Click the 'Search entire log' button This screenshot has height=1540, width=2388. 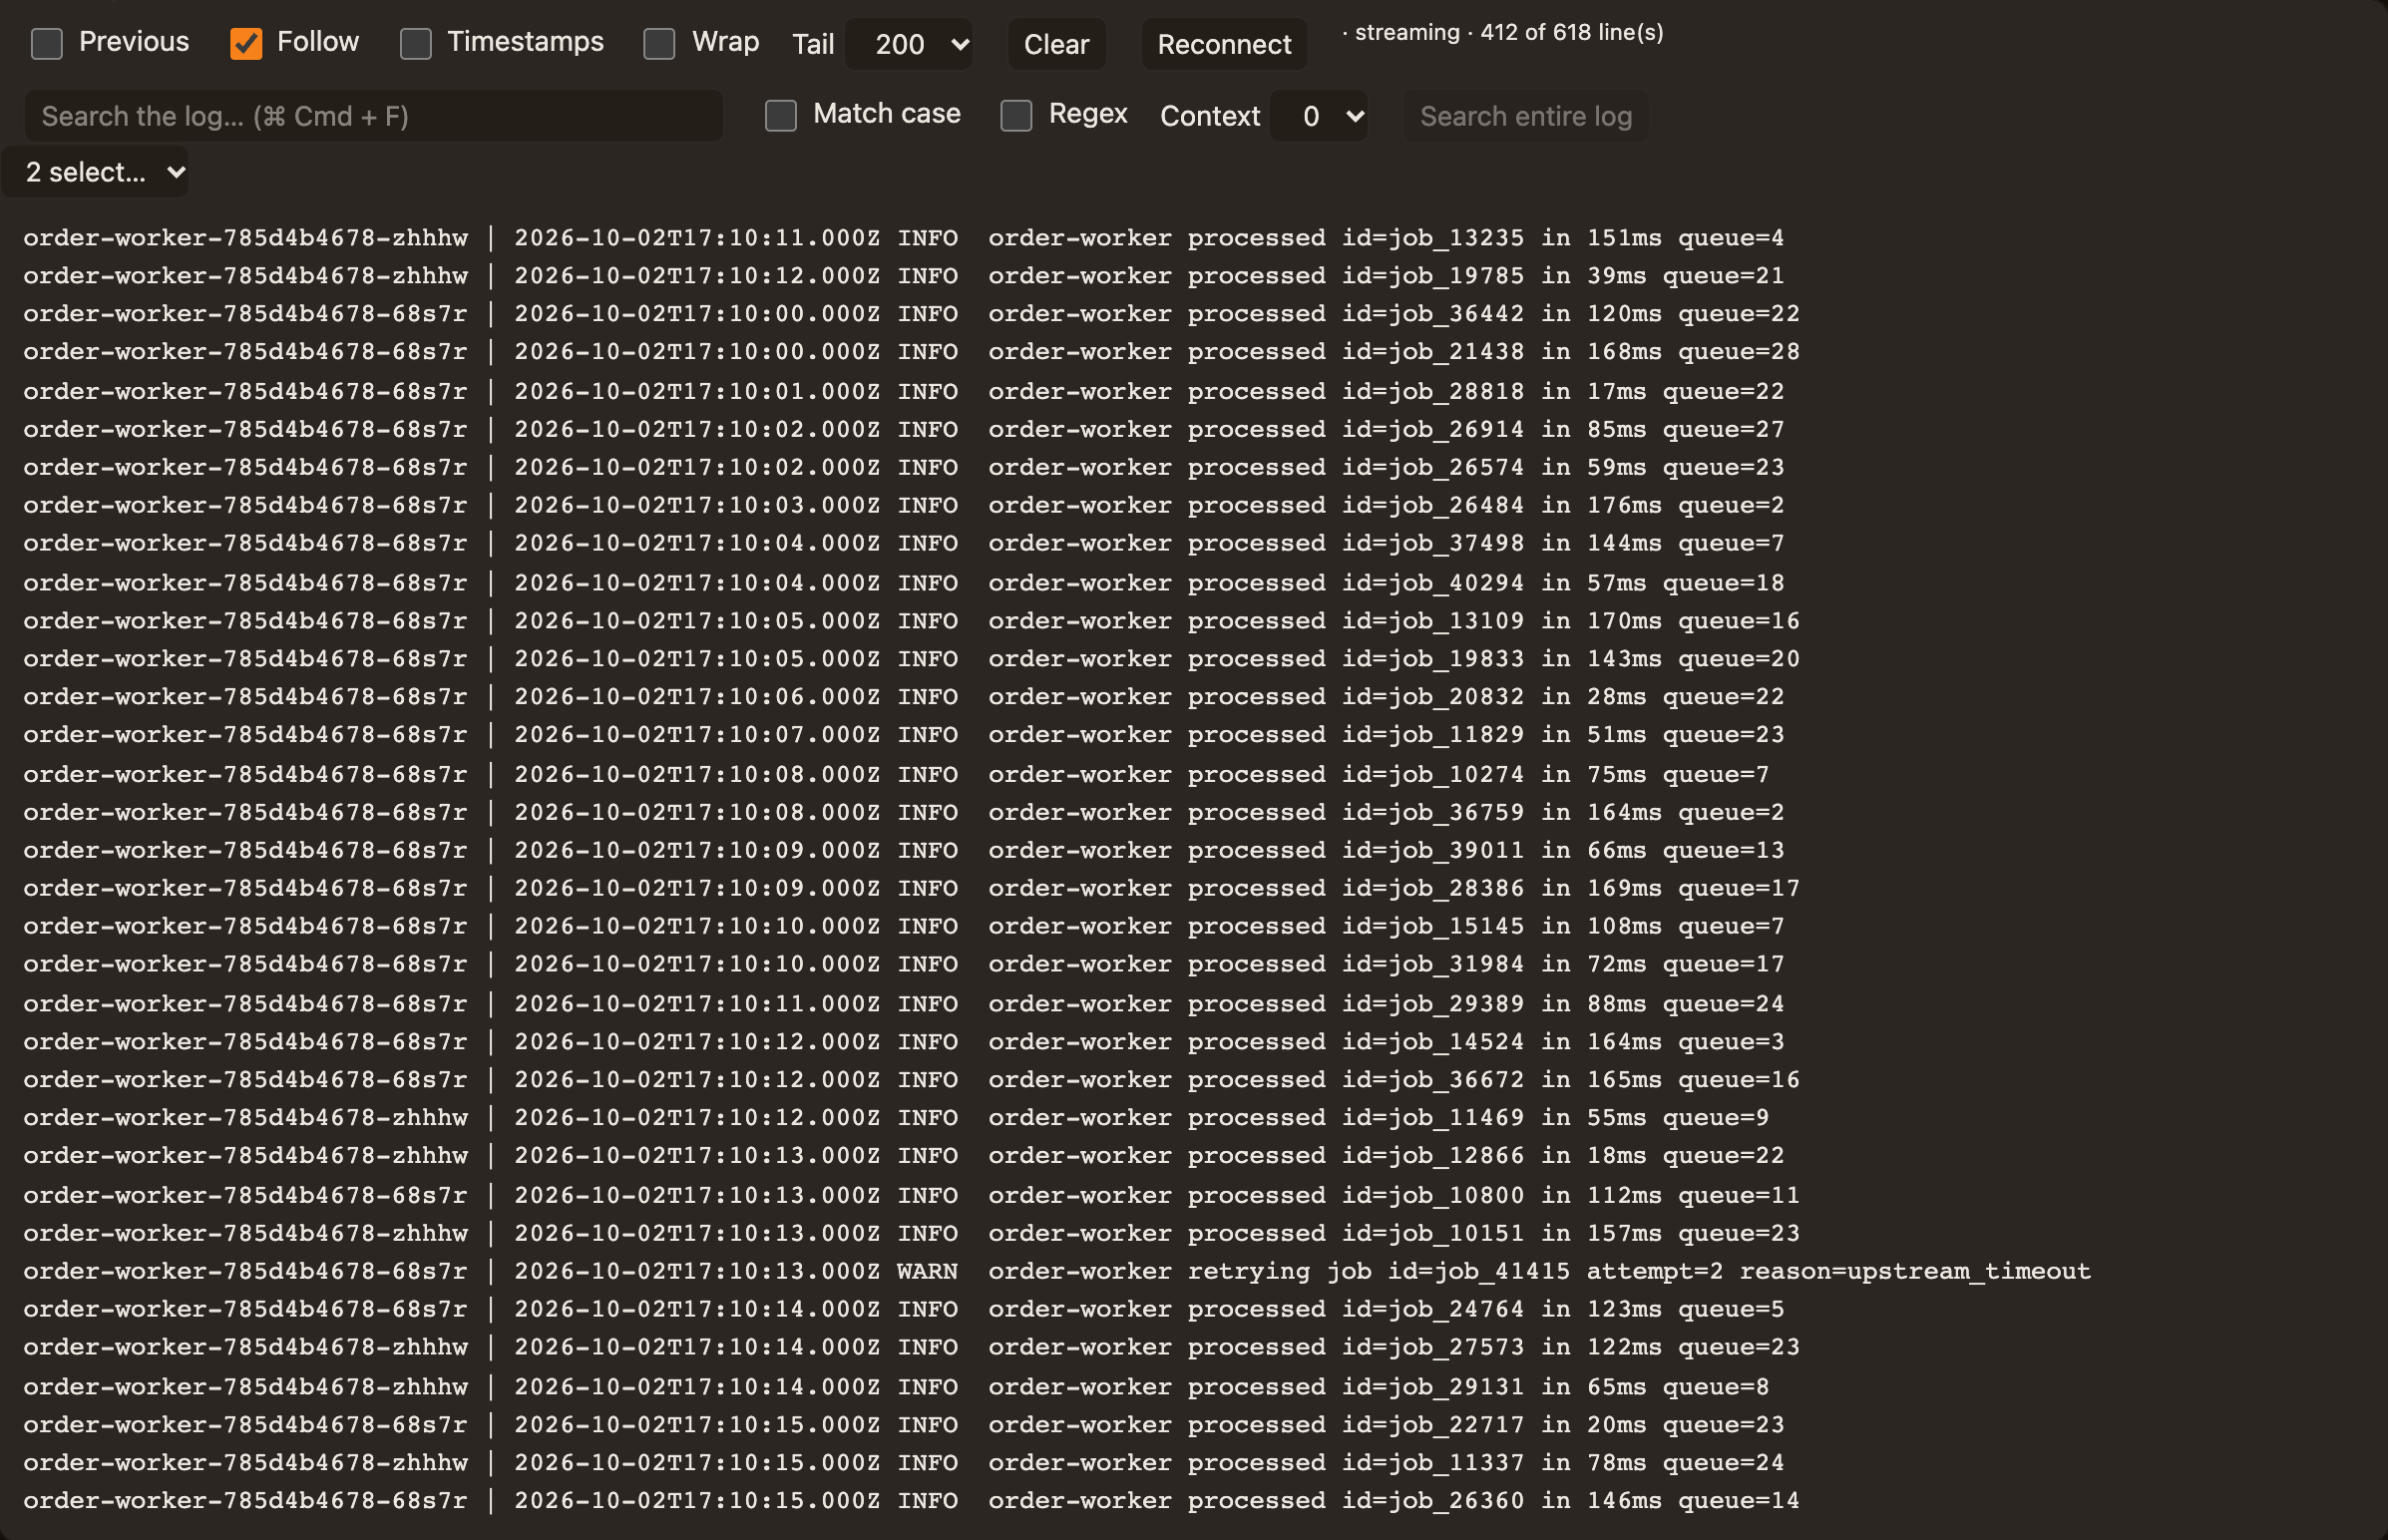pyautogui.click(x=1526, y=116)
